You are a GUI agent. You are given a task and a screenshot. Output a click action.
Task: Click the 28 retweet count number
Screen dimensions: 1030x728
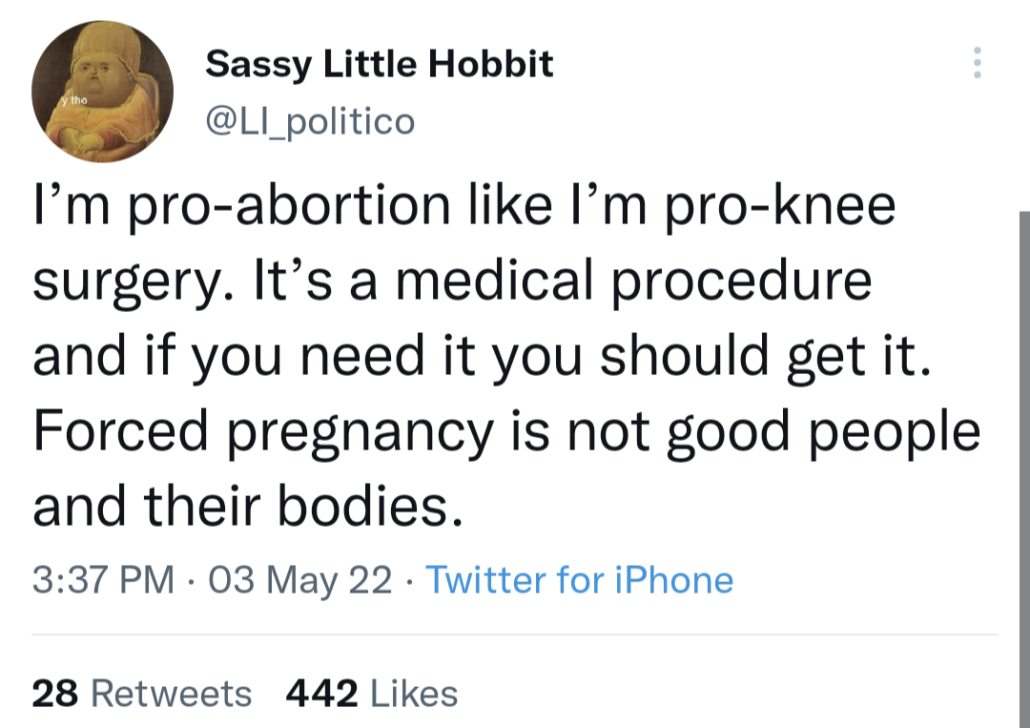coord(54,693)
